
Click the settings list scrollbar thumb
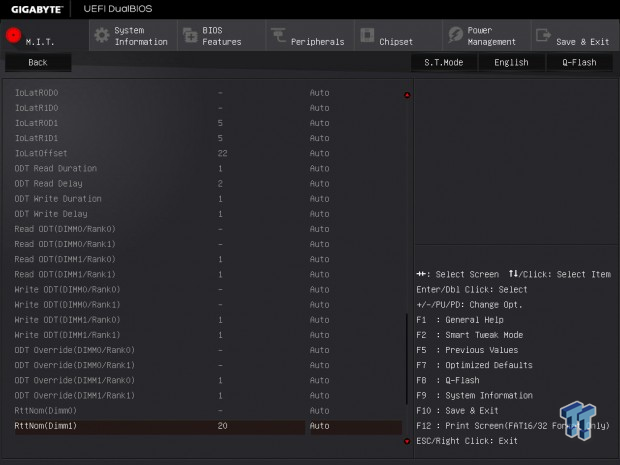coord(406,359)
